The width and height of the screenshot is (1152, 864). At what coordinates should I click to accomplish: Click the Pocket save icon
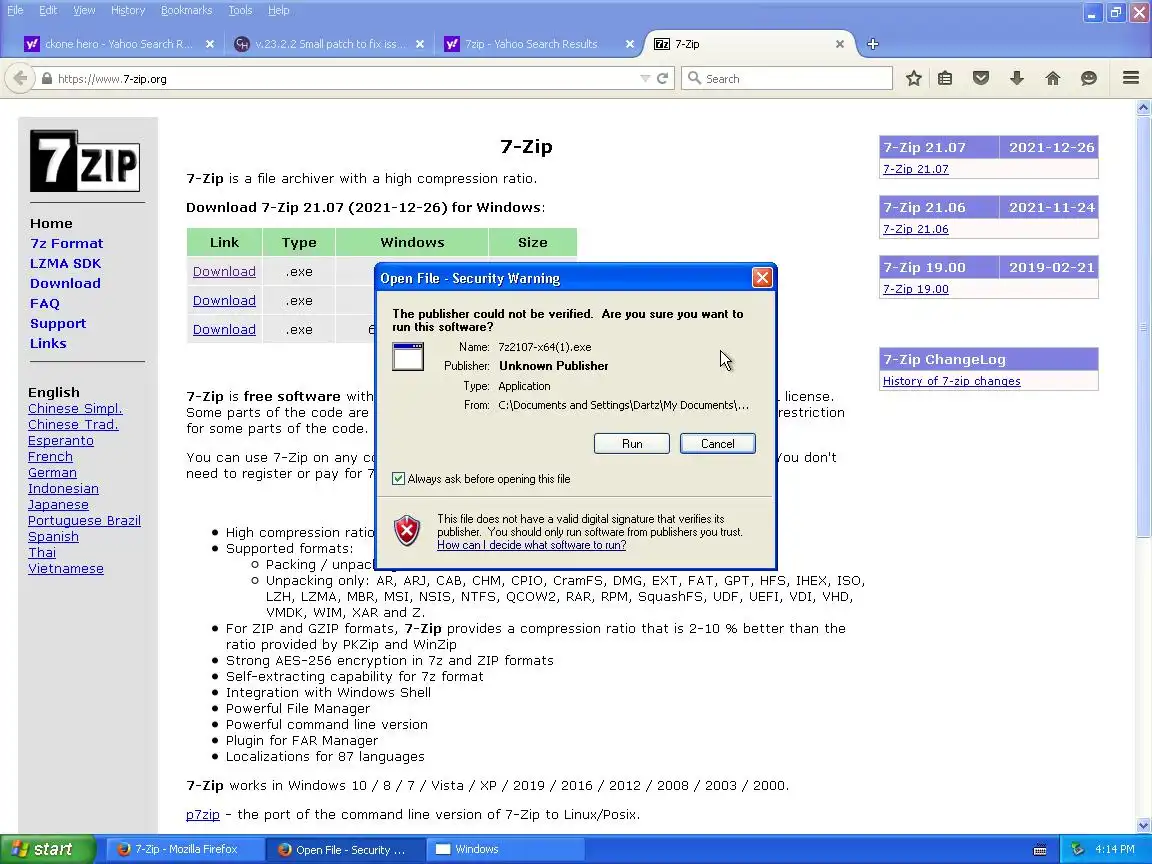[981, 78]
